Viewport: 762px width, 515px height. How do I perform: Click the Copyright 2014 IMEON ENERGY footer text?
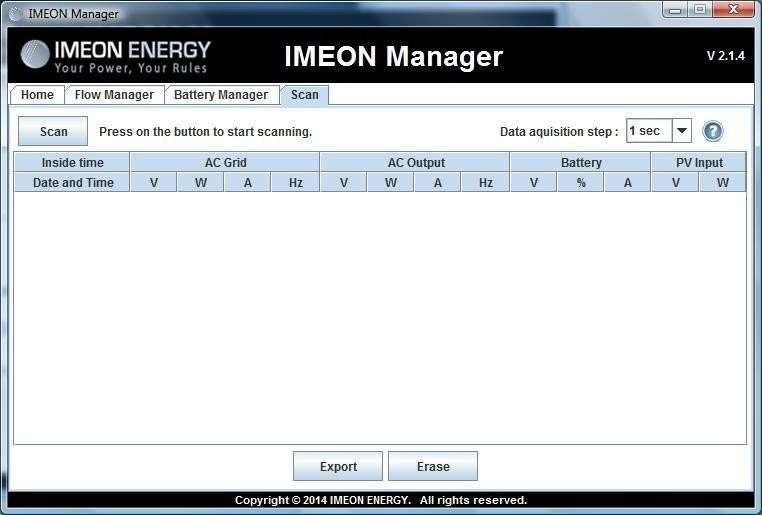click(381, 500)
